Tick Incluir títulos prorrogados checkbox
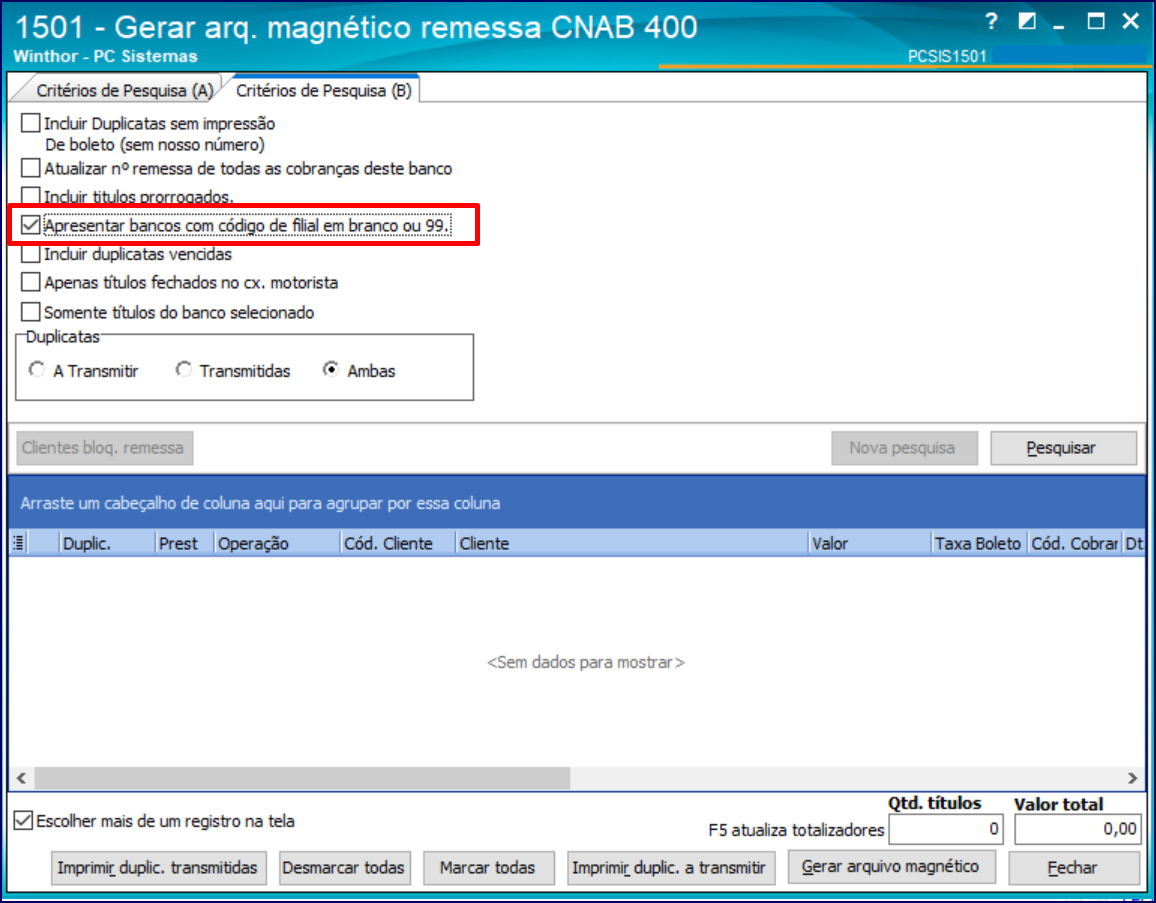Screen dimensions: 1156x903 30,195
